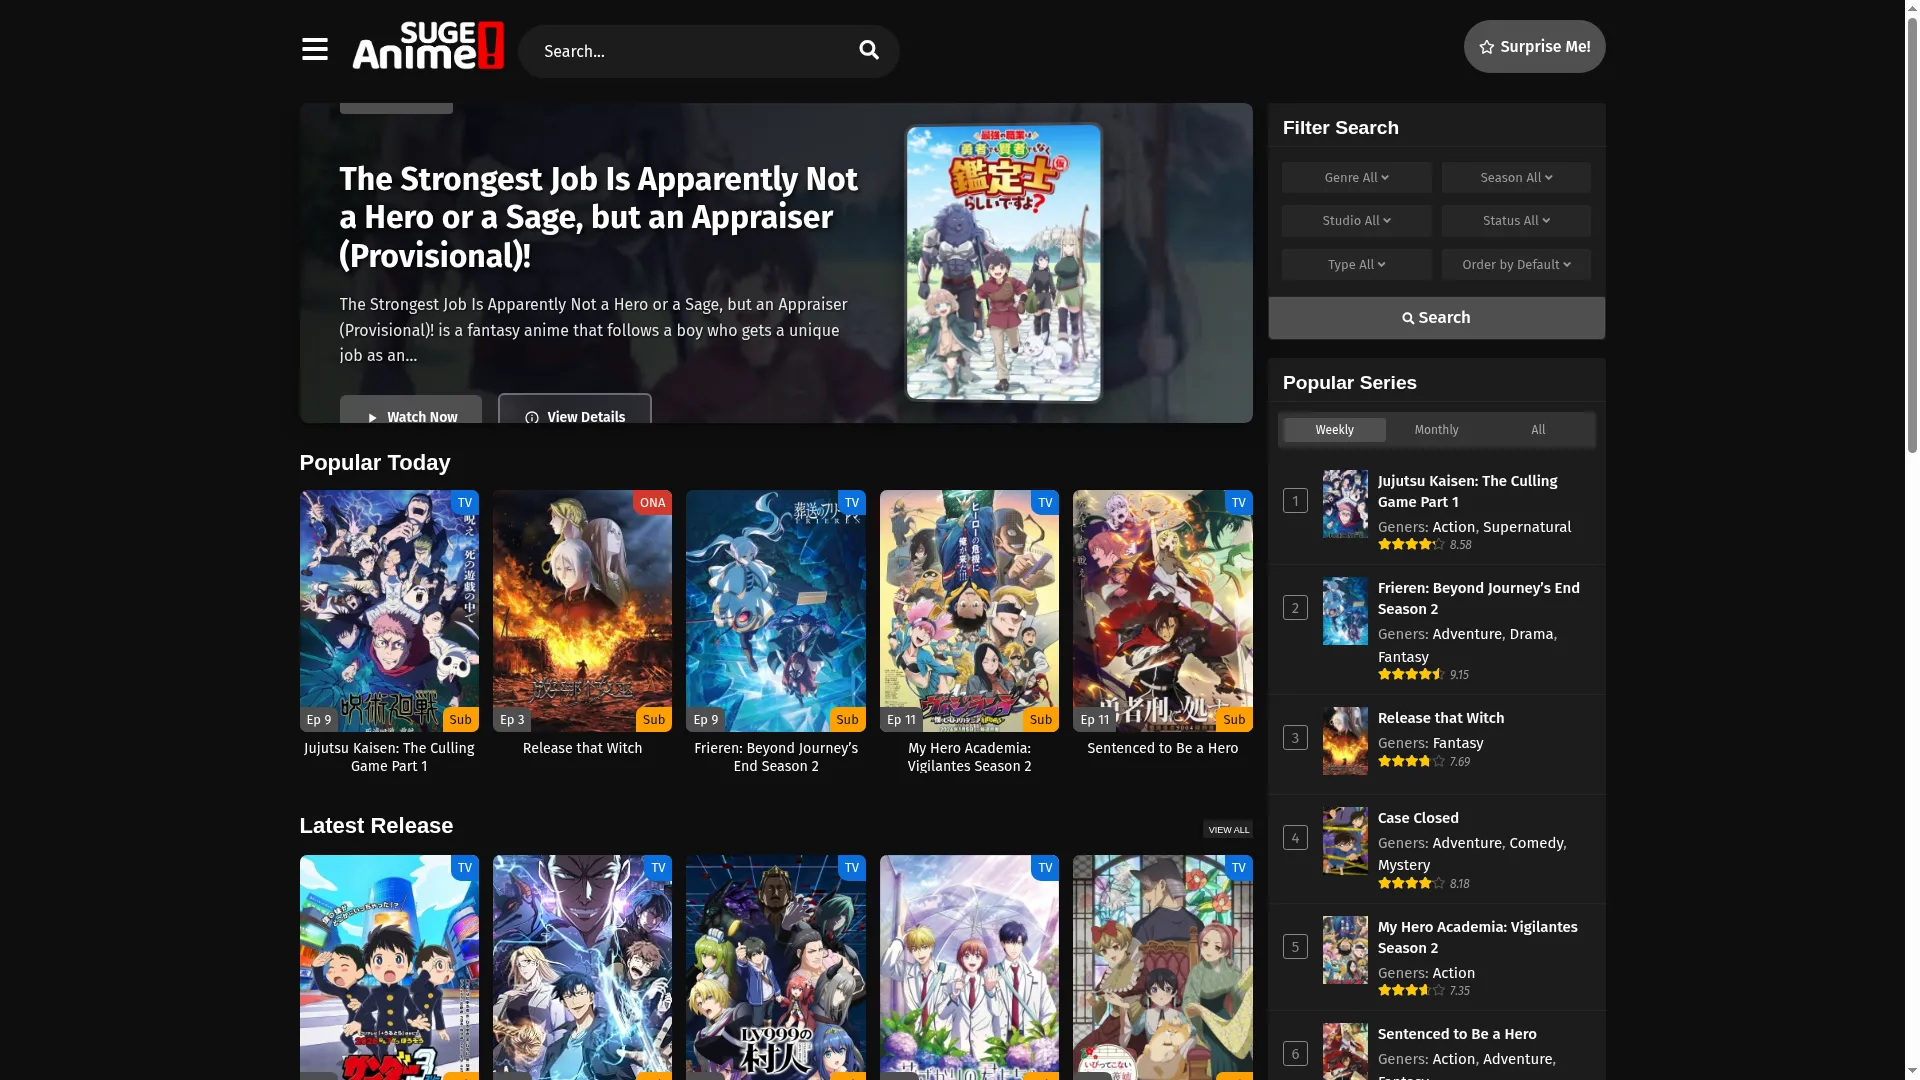
Task: Open Frieren title in Popular Series
Action: click(x=1478, y=598)
